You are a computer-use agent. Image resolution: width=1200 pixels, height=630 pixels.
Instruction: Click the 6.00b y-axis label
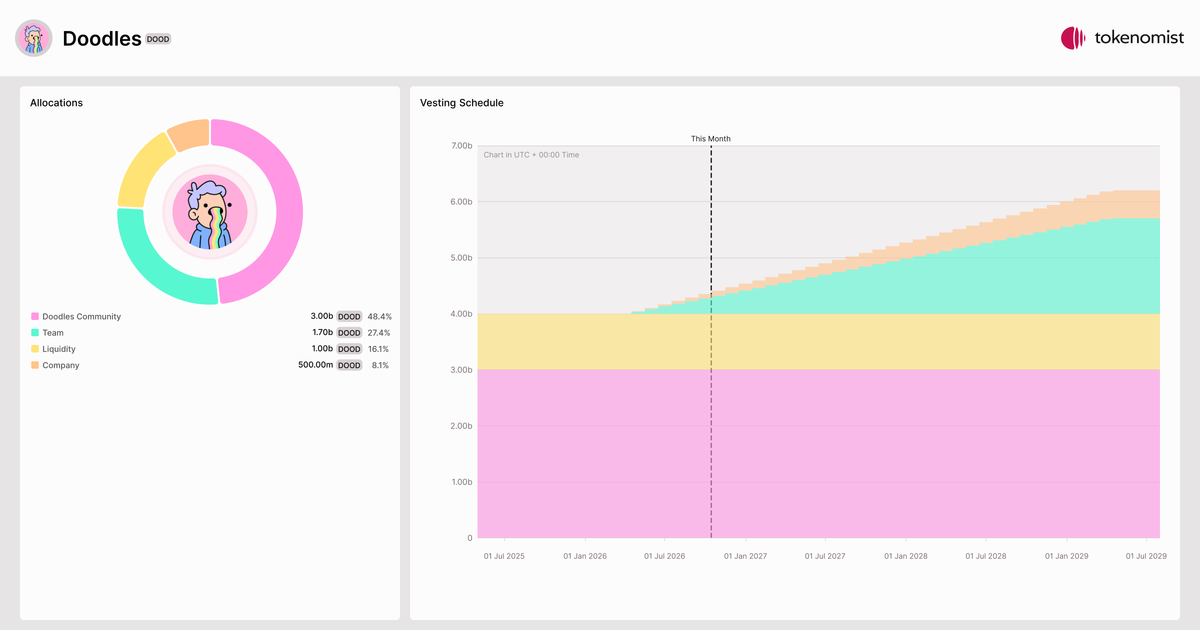(x=460, y=202)
